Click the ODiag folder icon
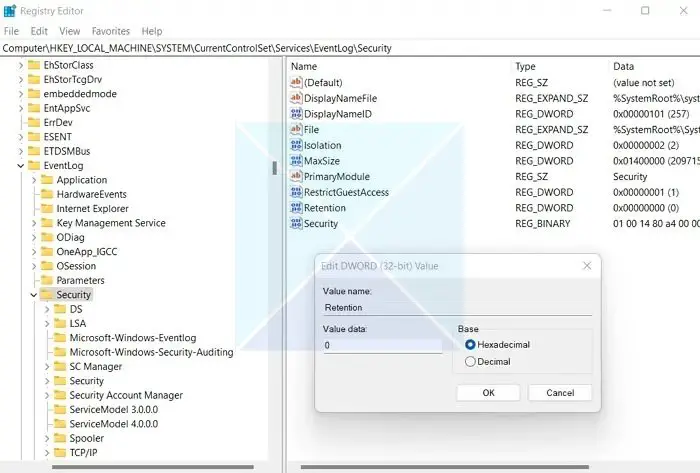This screenshot has width=700, height=473. click(47, 237)
